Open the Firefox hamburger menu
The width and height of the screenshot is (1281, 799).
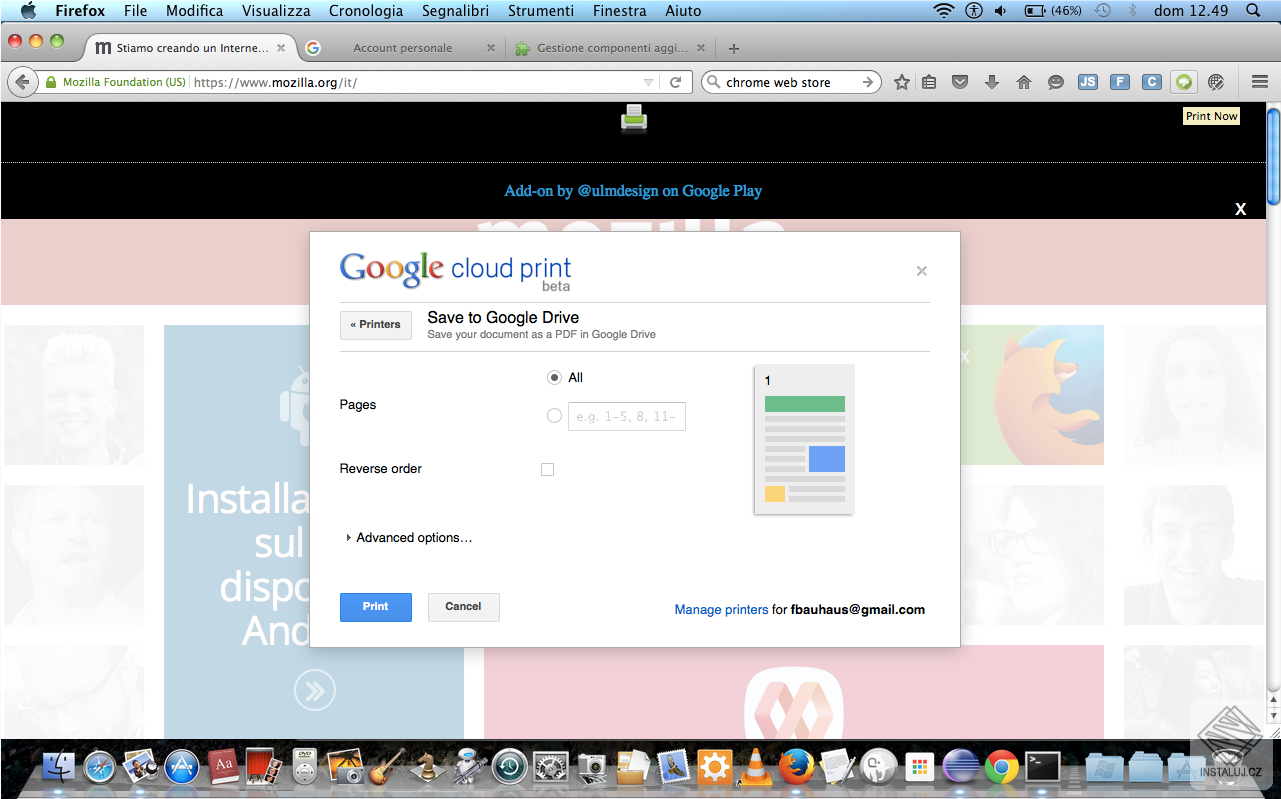click(x=1259, y=82)
